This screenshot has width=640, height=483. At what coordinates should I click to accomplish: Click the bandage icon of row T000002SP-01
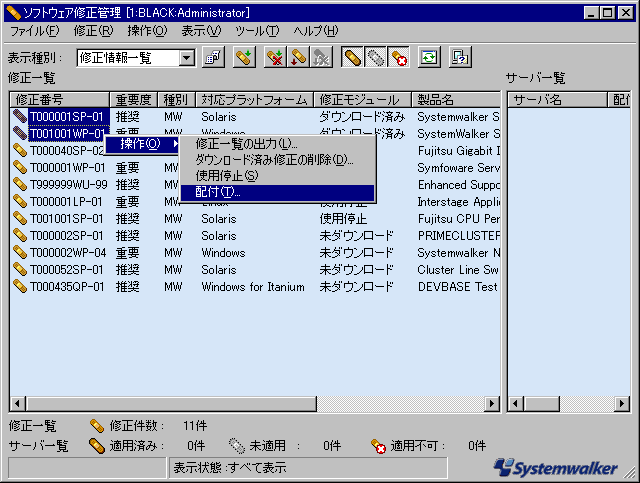coord(20,236)
